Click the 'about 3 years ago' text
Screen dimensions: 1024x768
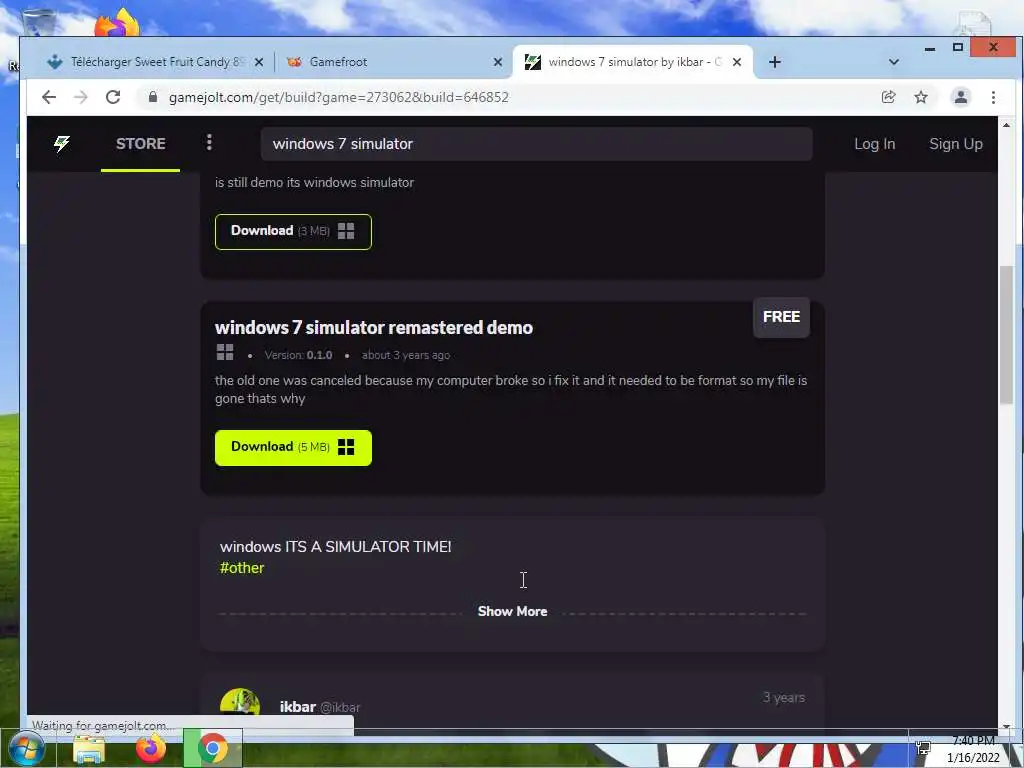406,355
